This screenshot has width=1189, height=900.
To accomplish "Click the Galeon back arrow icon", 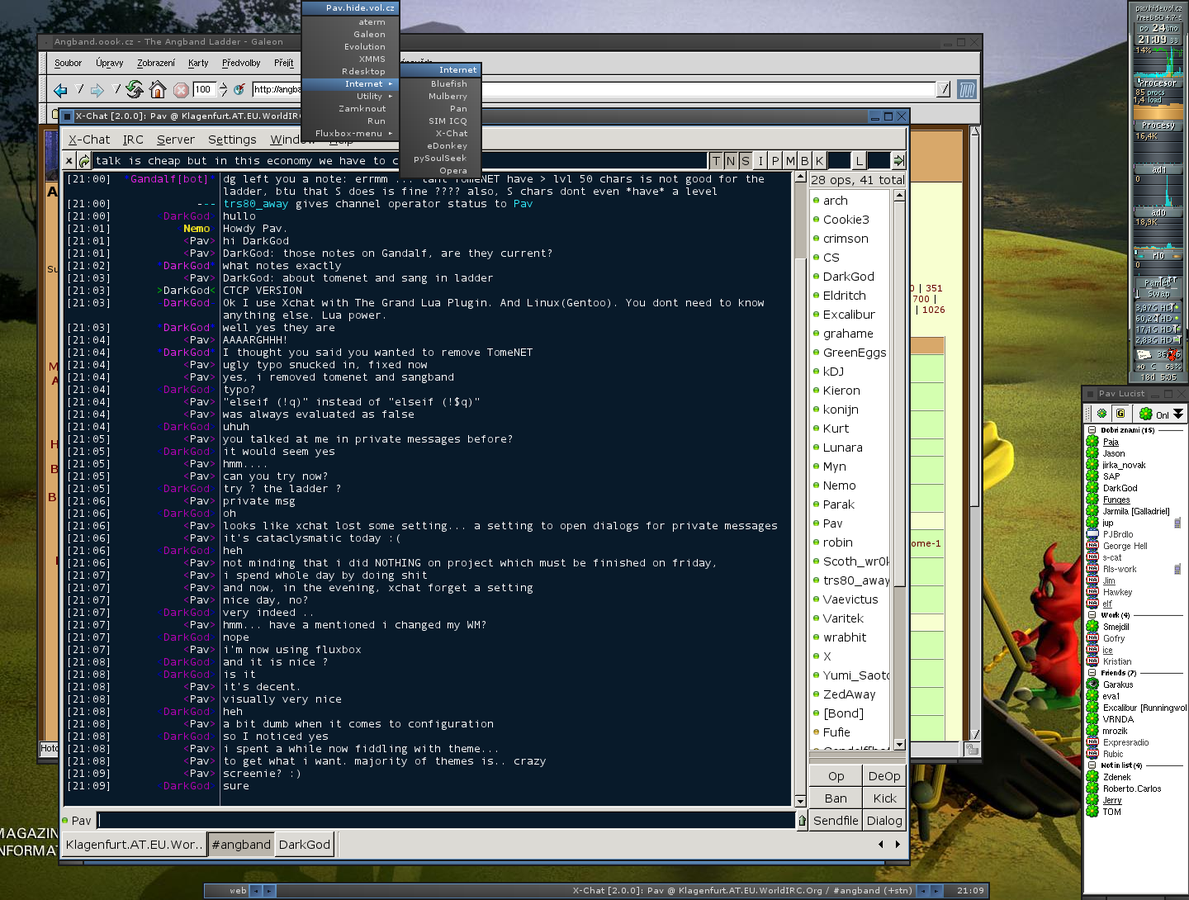I will pos(61,90).
